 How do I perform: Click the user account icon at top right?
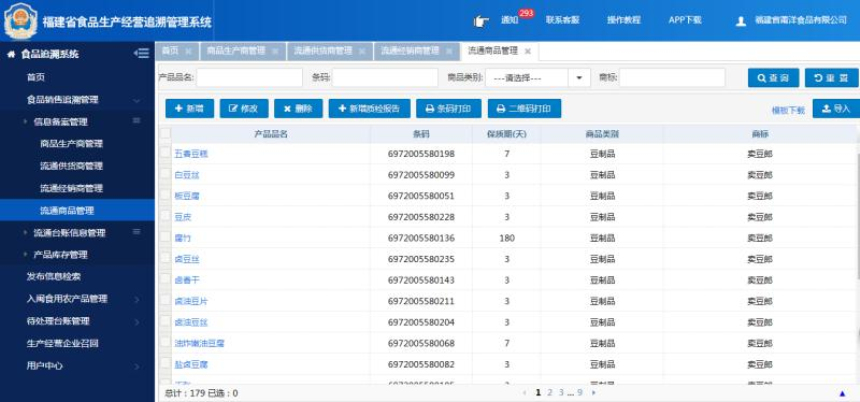pos(741,21)
